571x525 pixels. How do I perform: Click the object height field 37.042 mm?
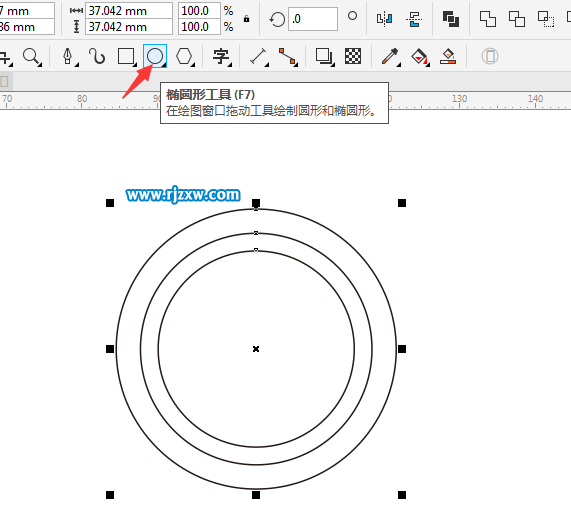click(x=129, y=27)
